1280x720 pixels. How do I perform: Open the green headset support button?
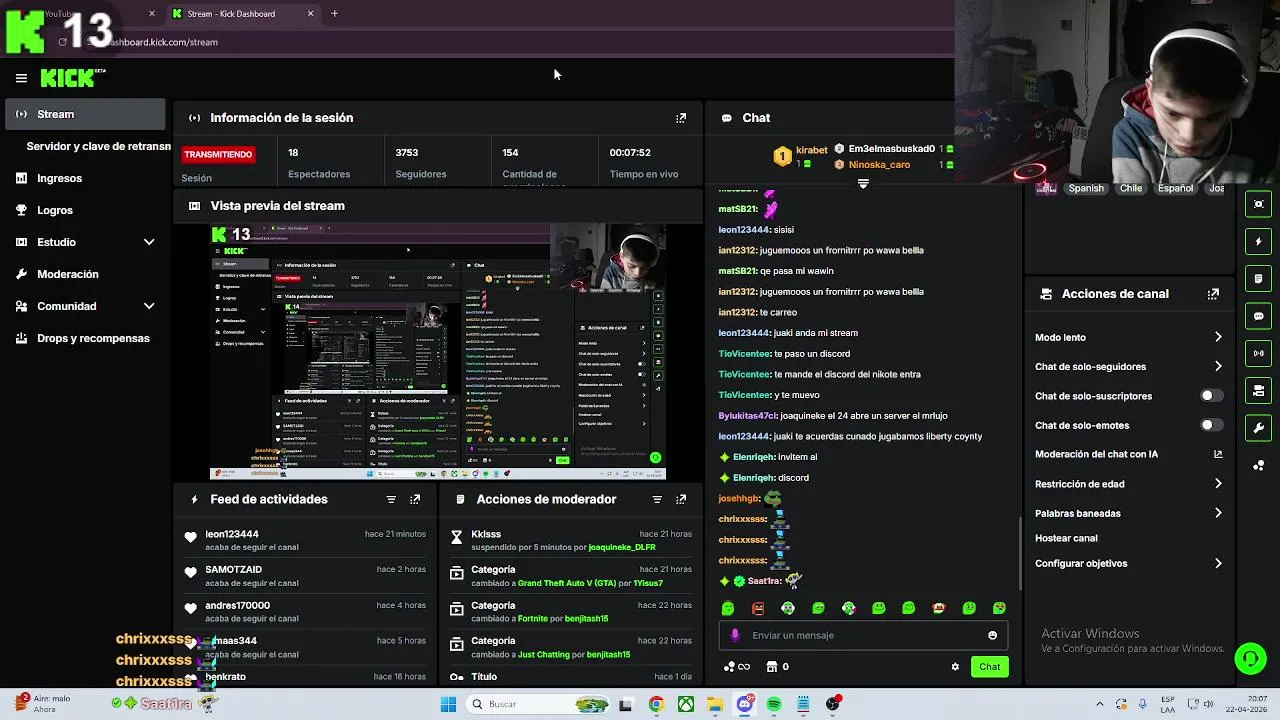click(1250, 658)
